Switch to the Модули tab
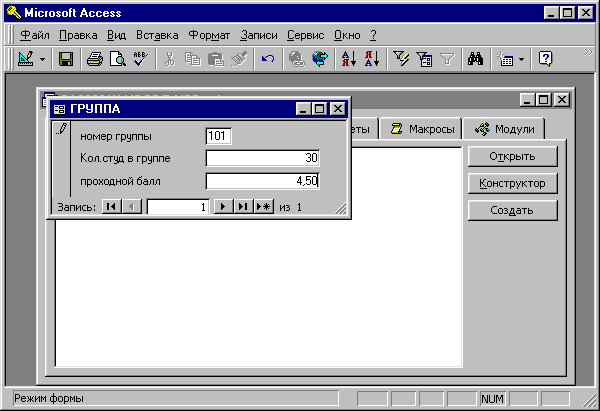The image size is (600, 411). (504, 129)
